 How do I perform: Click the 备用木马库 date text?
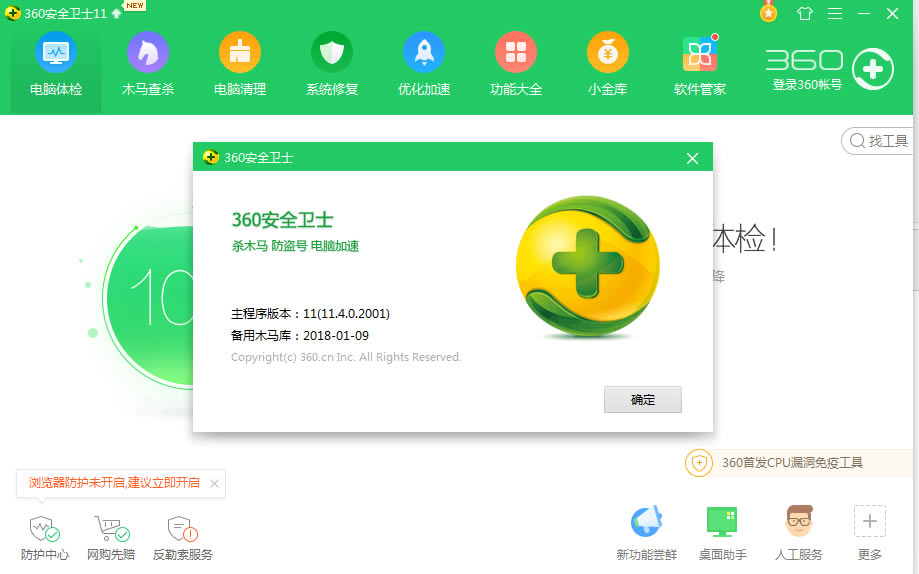click(299, 335)
